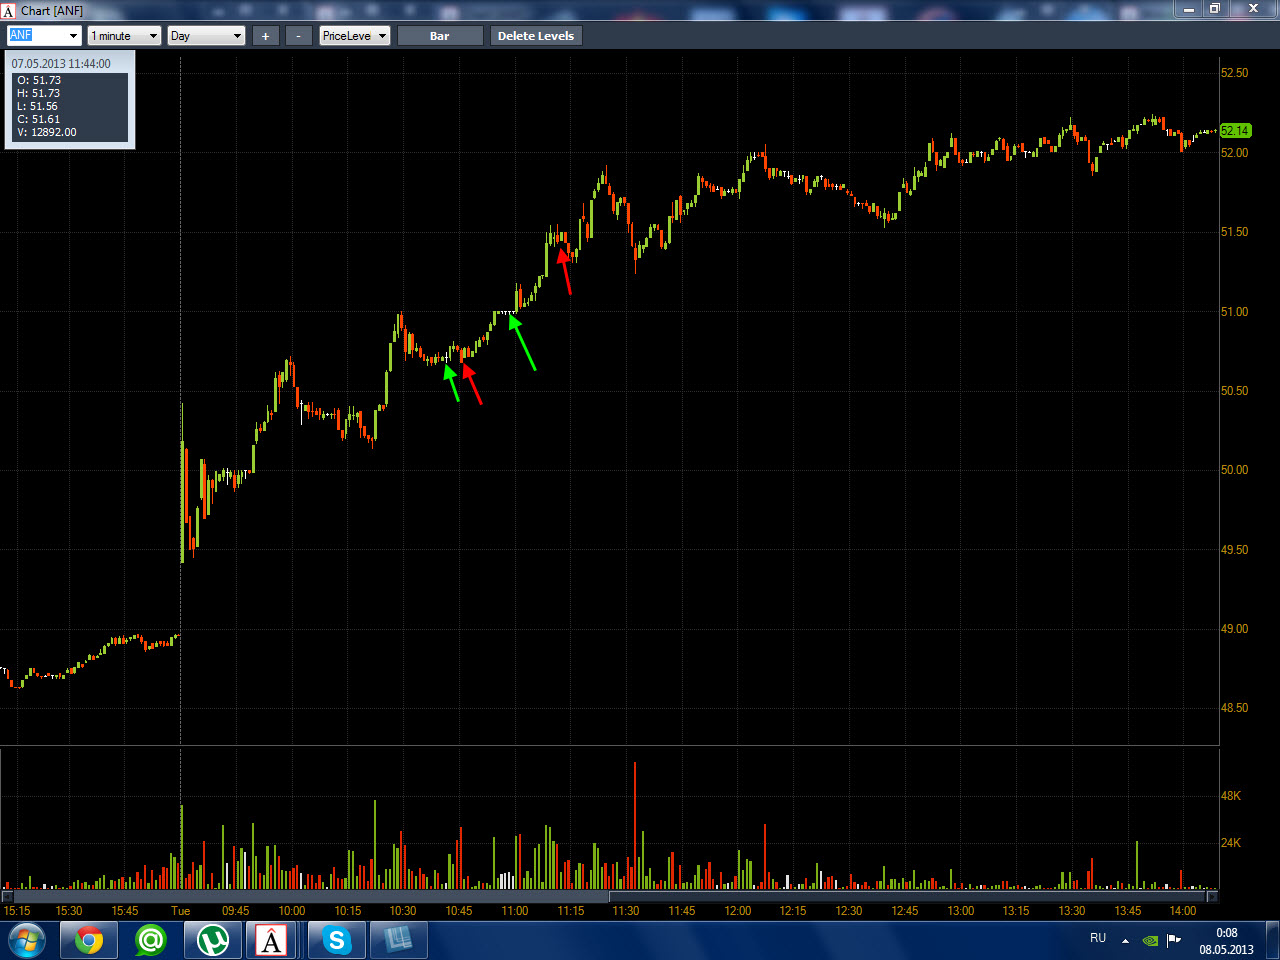The height and width of the screenshot is (960, 1280).
Task: Open the Mail.ru Agent taskbar icon
Action: (x=151, y=940)
